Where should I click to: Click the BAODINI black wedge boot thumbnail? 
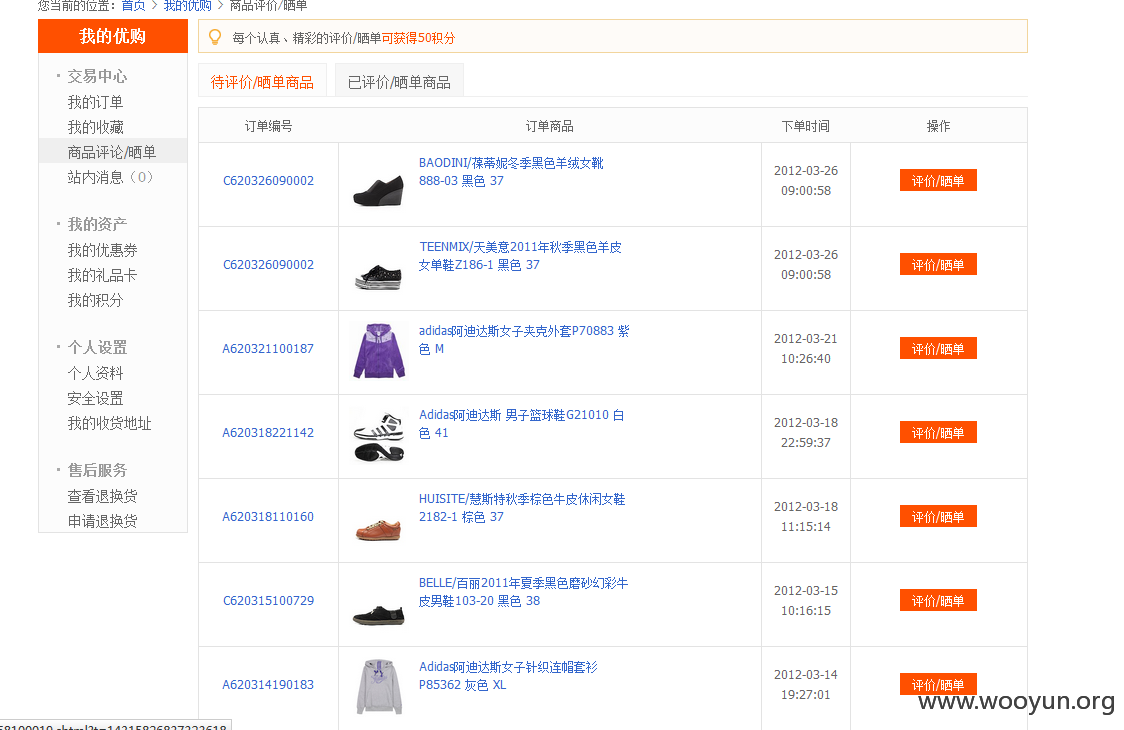[378, 191]
